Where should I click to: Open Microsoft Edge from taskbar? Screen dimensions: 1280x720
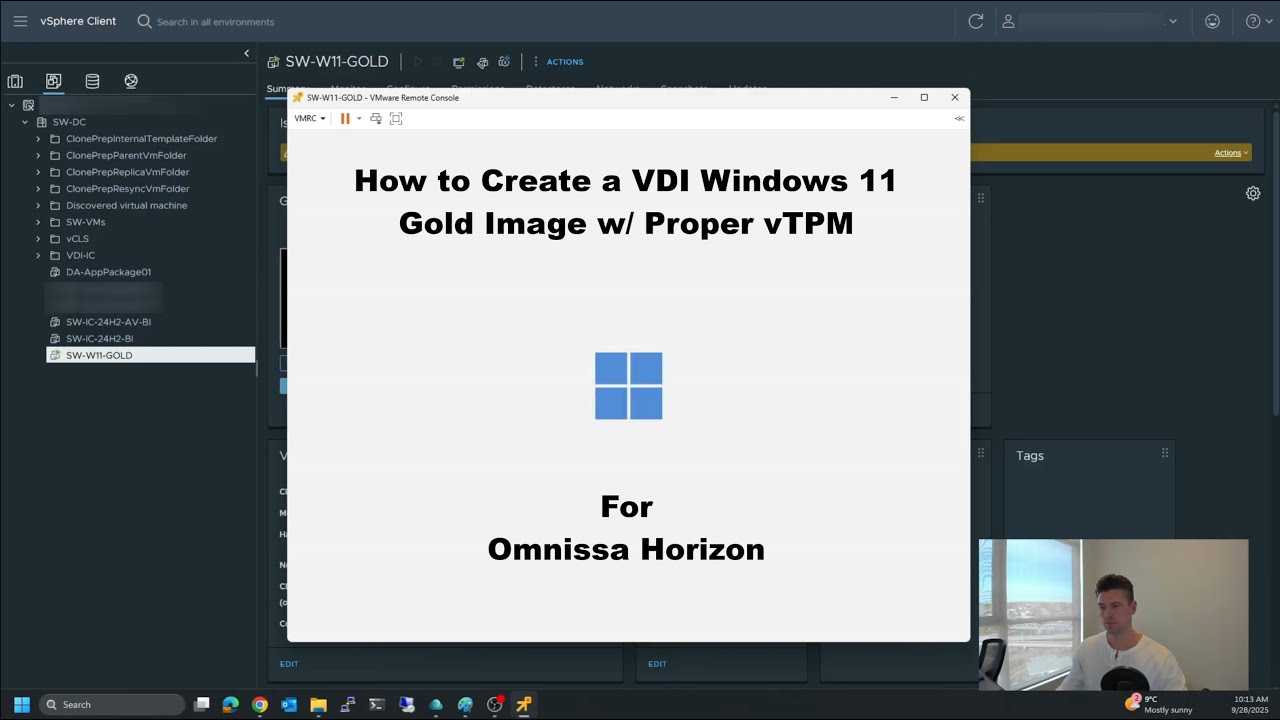(231, 704)
